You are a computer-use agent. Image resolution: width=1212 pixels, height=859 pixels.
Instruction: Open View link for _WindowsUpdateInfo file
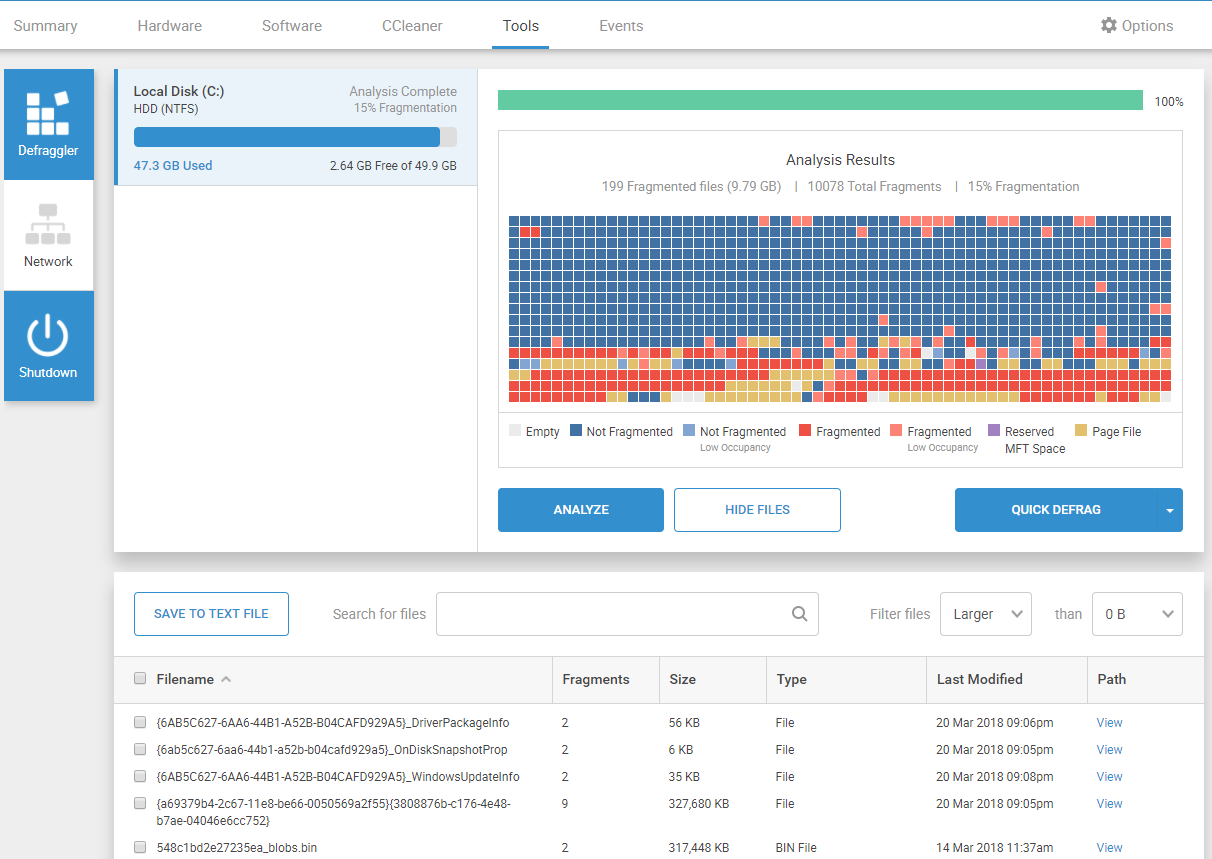[1109, 776]
